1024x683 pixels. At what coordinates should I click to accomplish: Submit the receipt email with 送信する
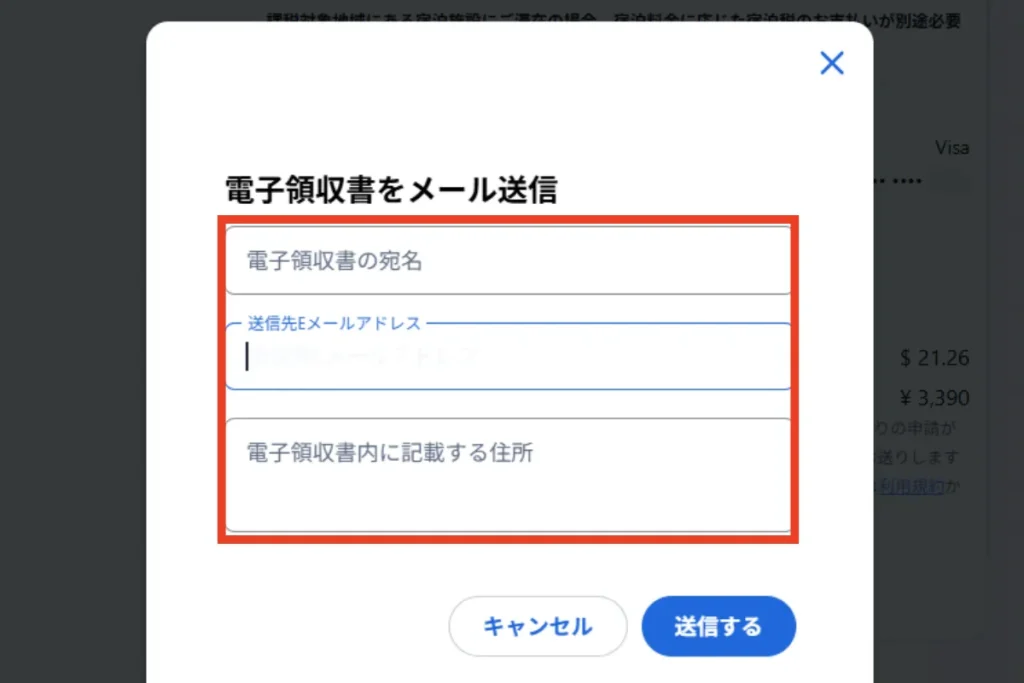pos(718,626)
